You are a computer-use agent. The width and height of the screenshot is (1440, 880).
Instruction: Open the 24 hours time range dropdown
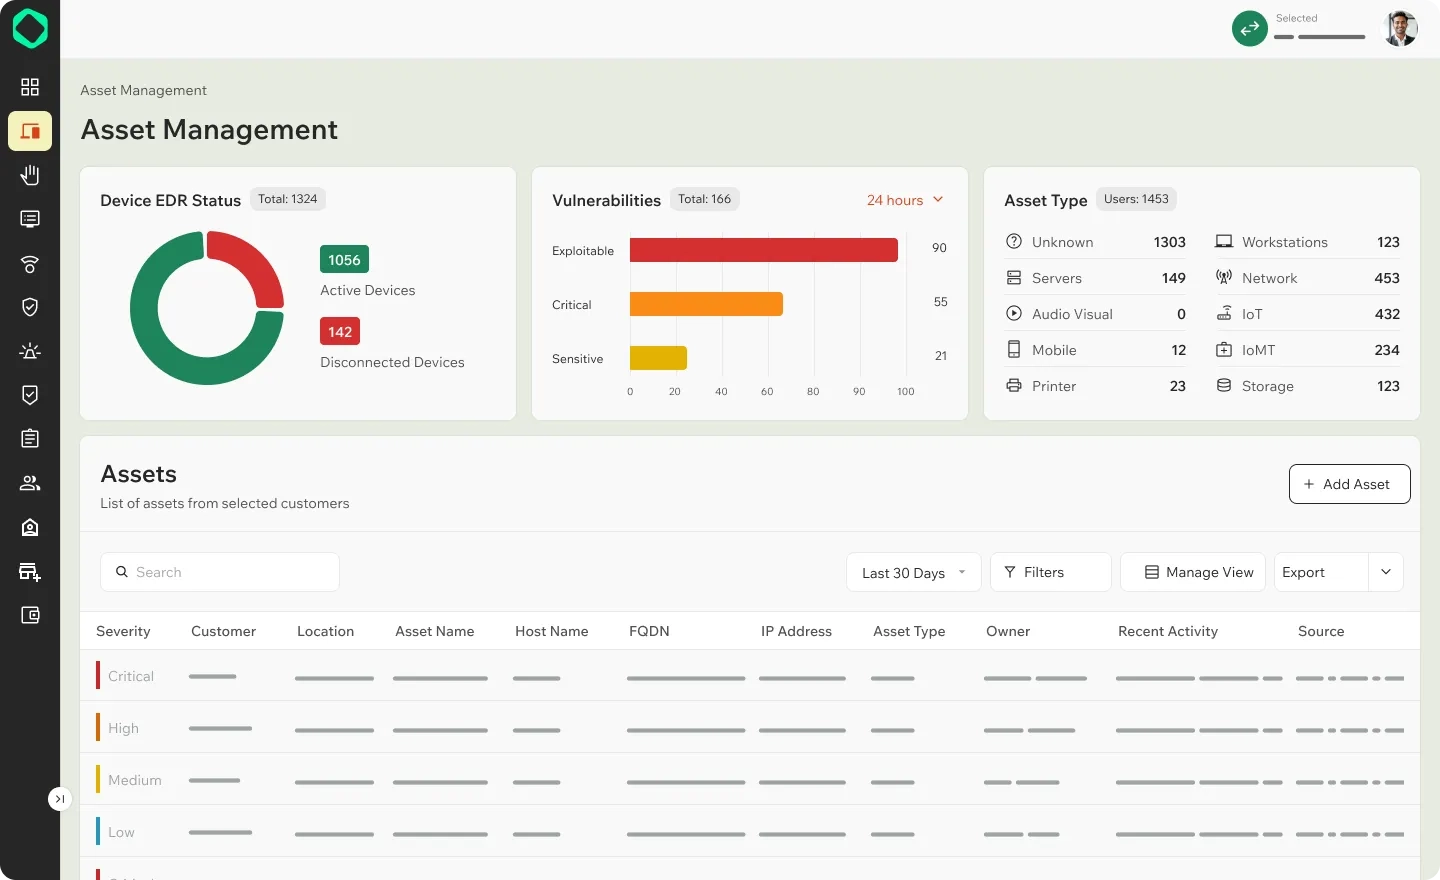coord(905,200)
